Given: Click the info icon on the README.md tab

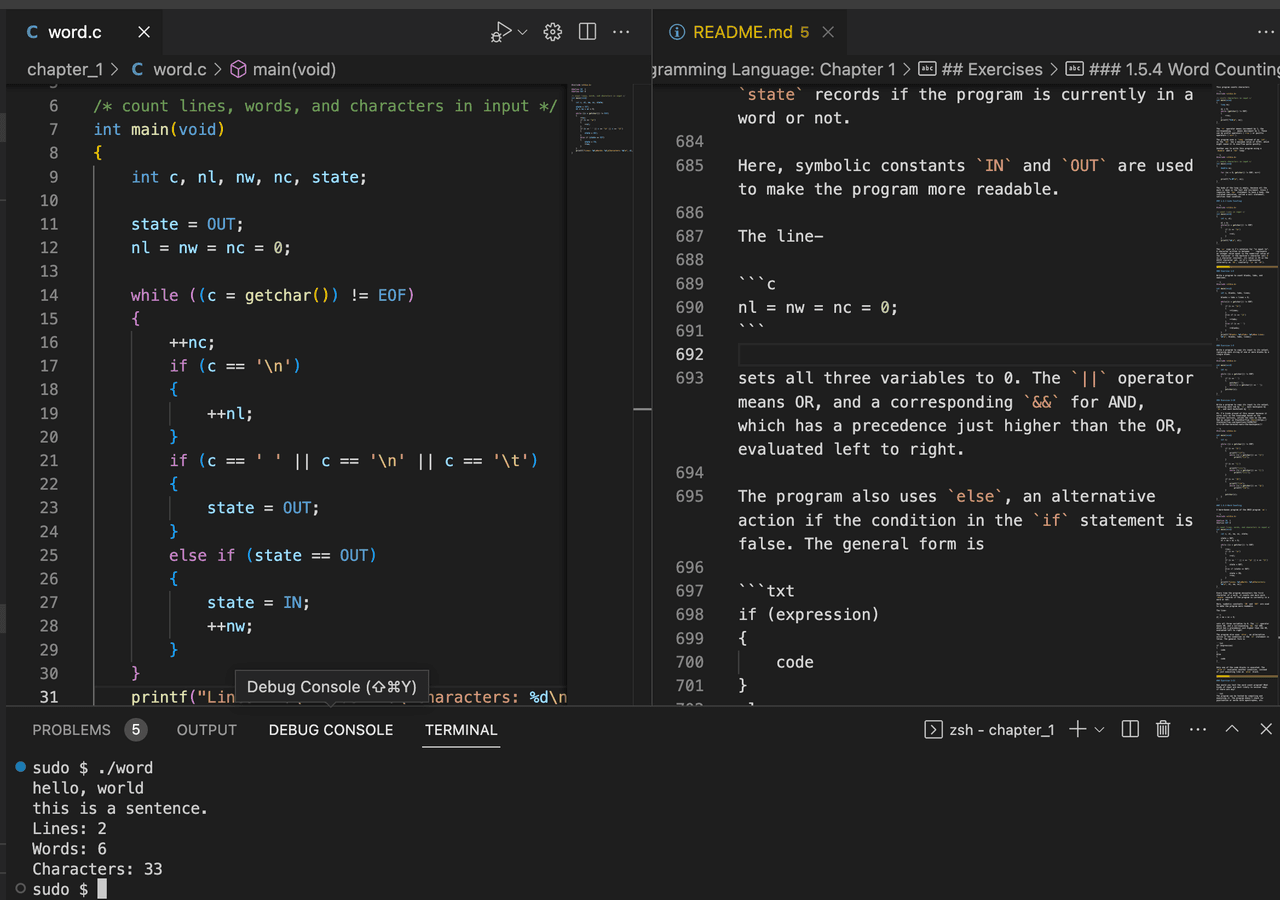Looking at the screenshot, I should point(677,32).
